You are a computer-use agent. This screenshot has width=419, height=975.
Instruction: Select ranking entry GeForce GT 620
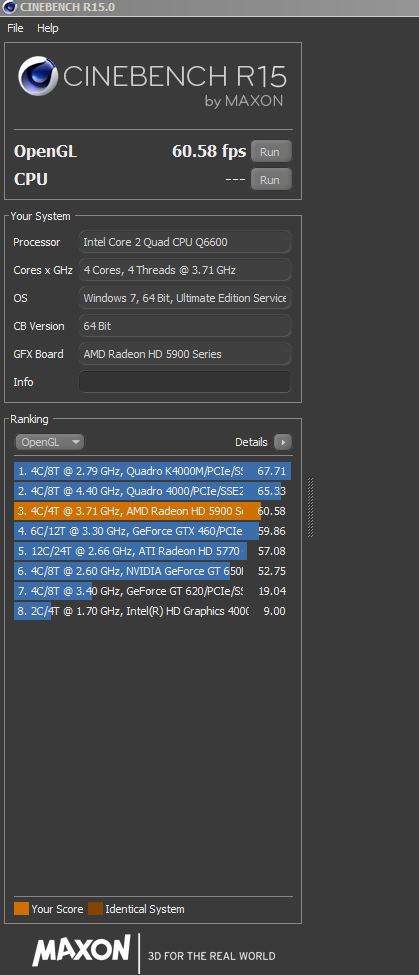point(152,591)
